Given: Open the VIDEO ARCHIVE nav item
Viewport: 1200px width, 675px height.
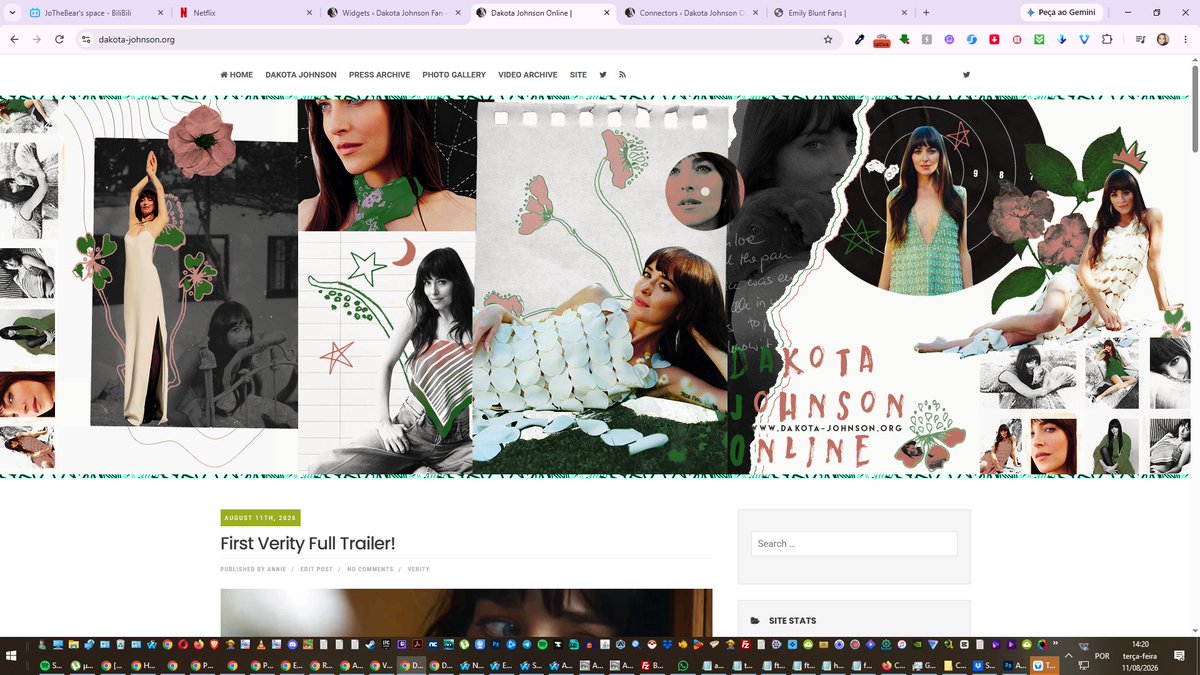Looking at the screenshot, I should pos(528,75).
